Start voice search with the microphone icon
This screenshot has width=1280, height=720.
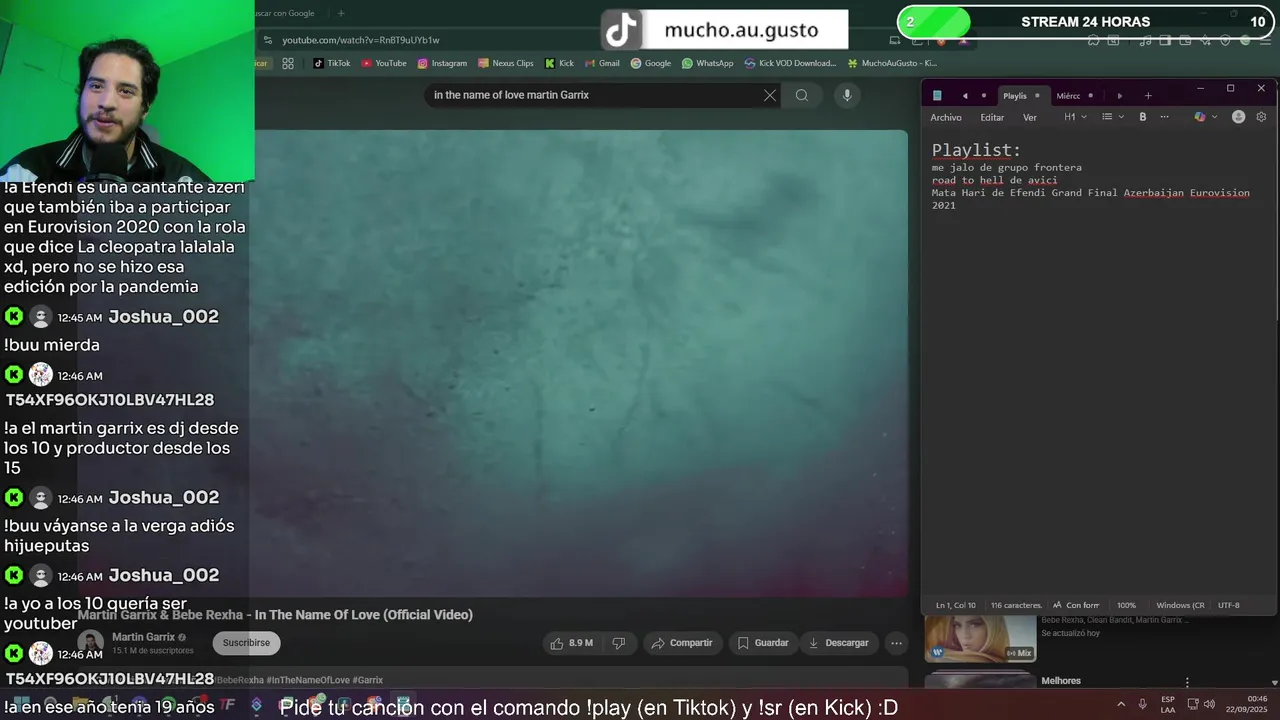click(x=847, y=95)
